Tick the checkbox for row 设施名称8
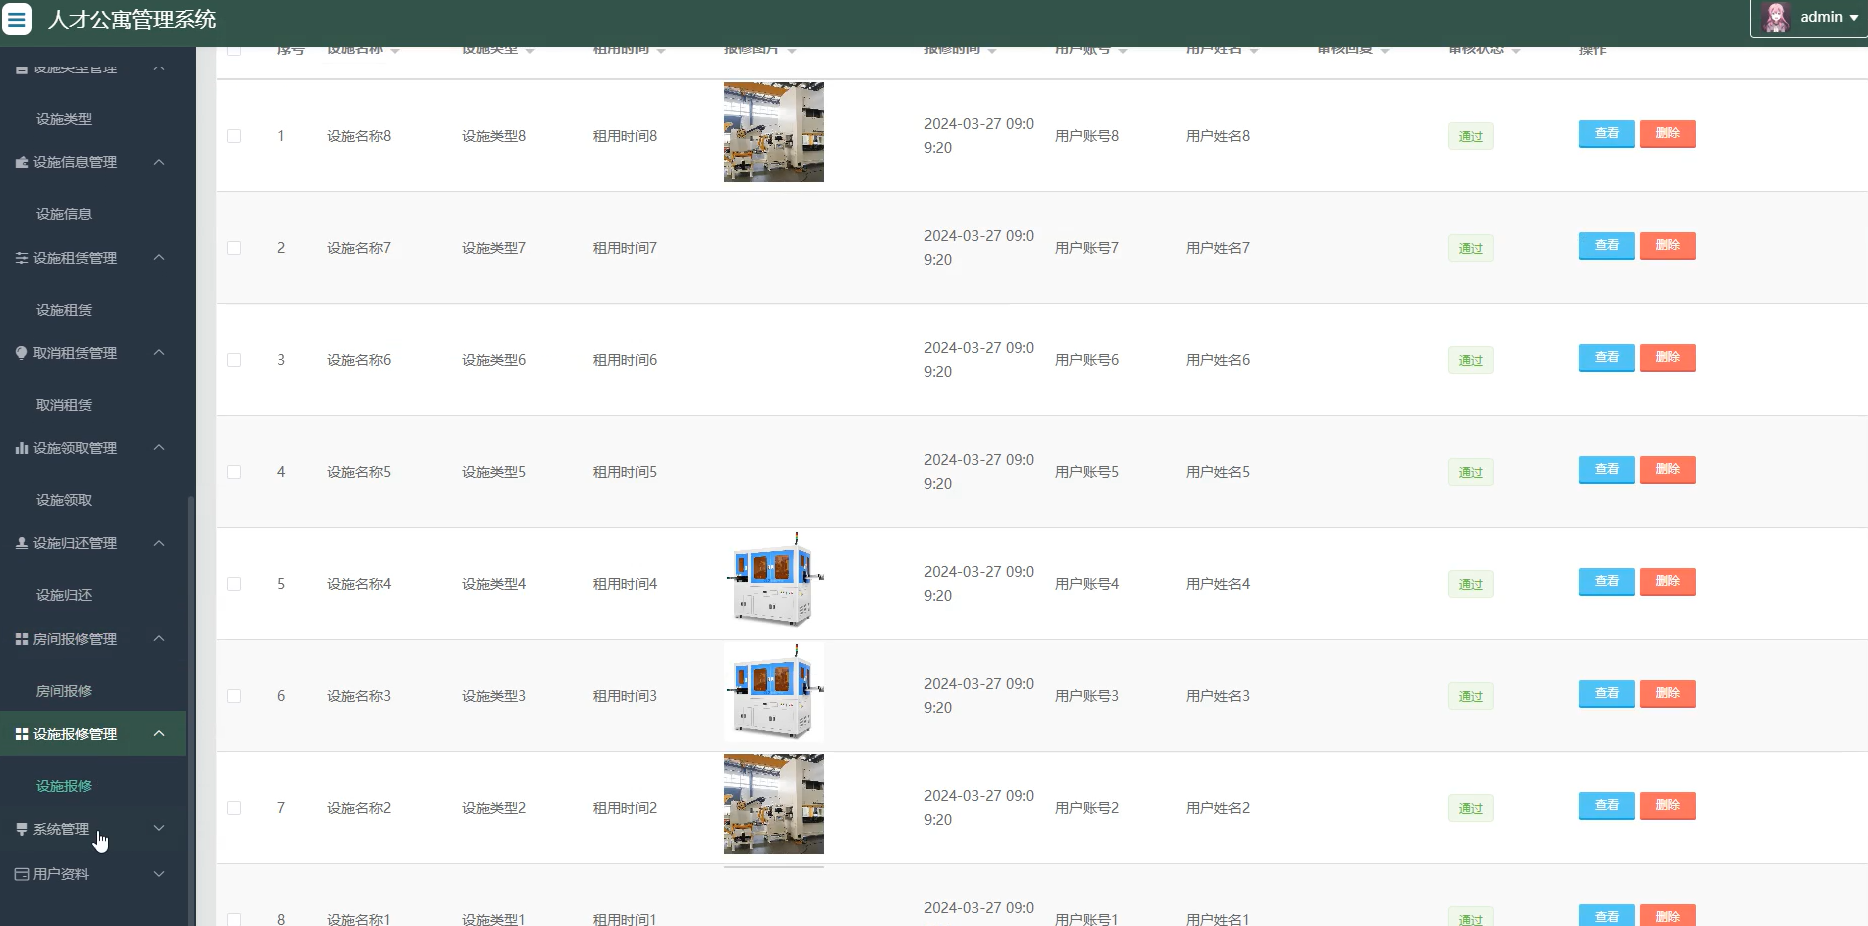Screen dimensions: 1868x926 tap(234, 136)
